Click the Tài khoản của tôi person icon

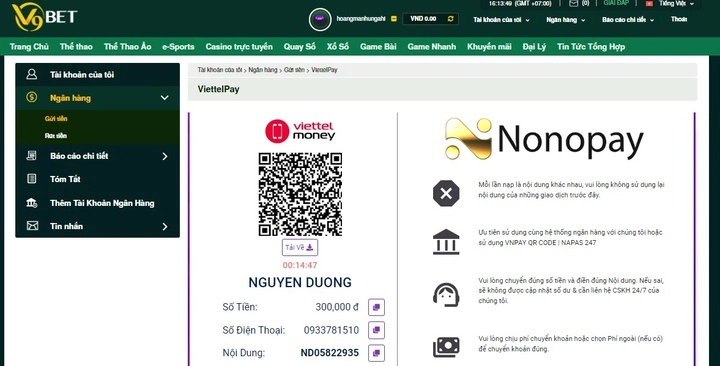31,74
